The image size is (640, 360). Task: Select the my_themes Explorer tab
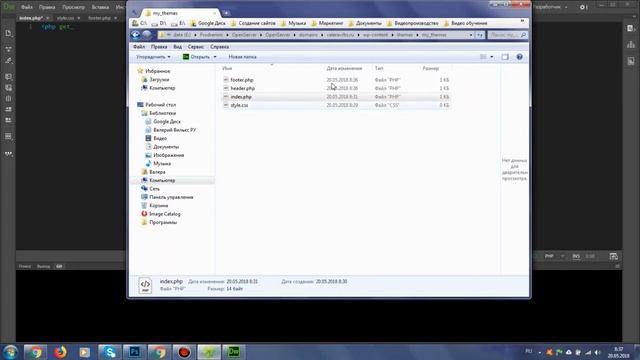pyautogui.click(x=179, y=13)
